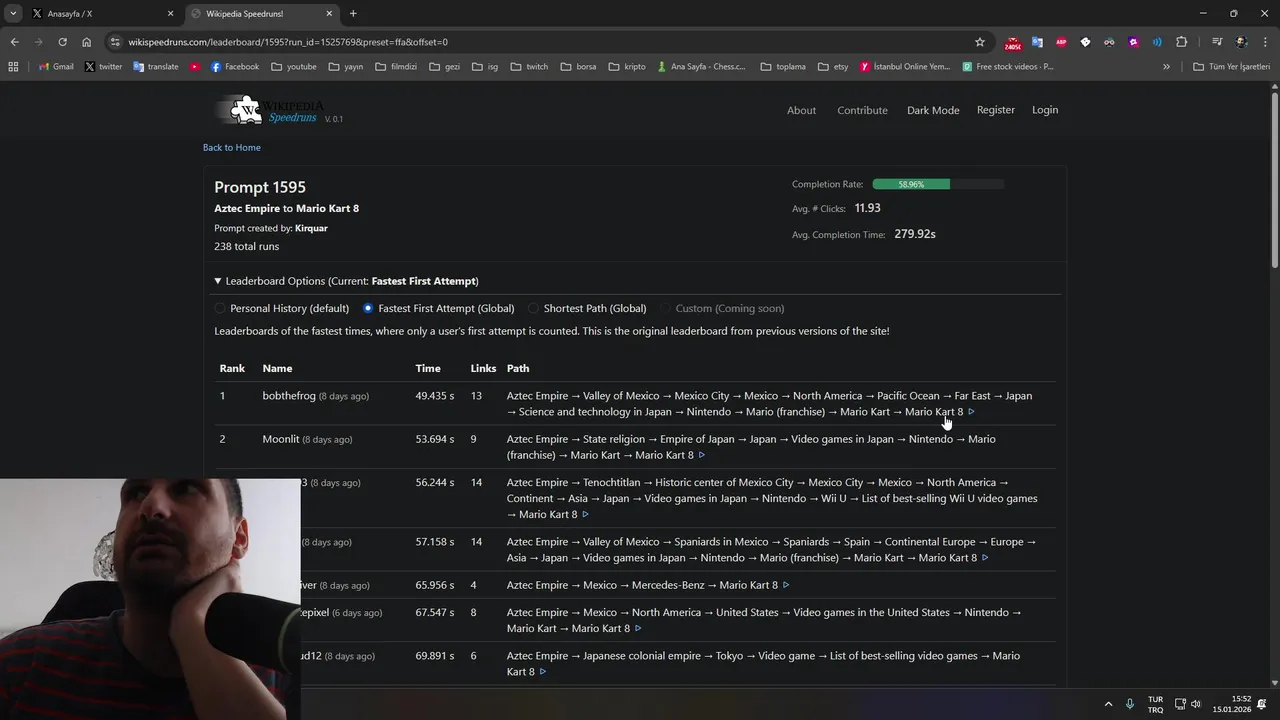The image size is (1280, 720).
Task: Show hidden bookmarks with double chevron
Action: coord(1166,67)
